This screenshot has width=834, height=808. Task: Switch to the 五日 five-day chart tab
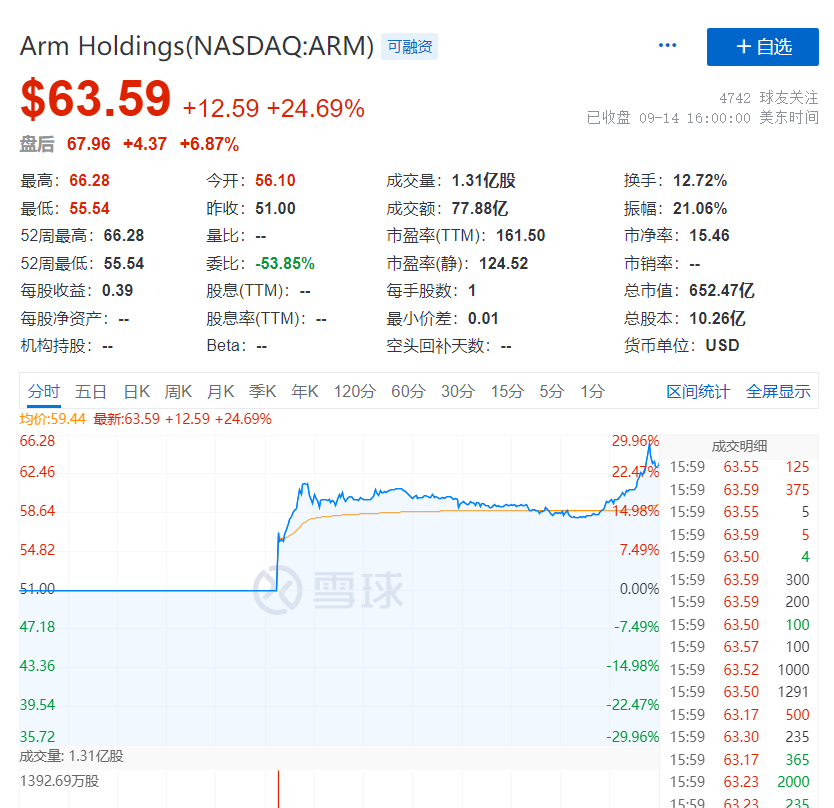91,392
